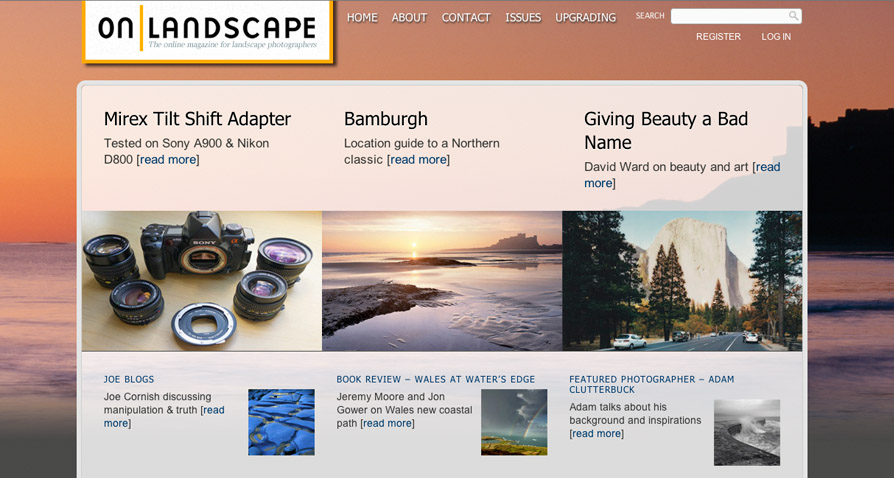The width and height of the screenshot is (894, 478).
Task: Open the Sony camera and lenses photo
Action: coord(202,281)
